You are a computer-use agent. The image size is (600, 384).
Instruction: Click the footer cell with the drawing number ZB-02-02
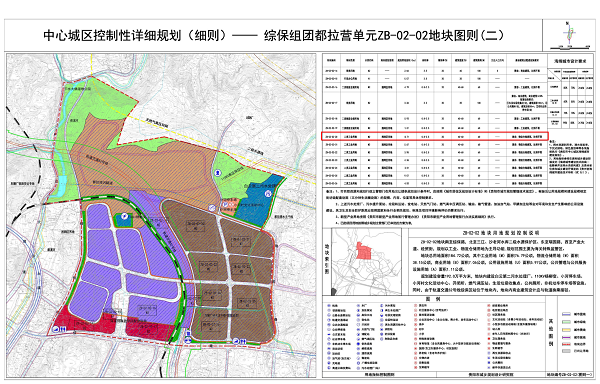pyautogui.click(x=570, y=374)
